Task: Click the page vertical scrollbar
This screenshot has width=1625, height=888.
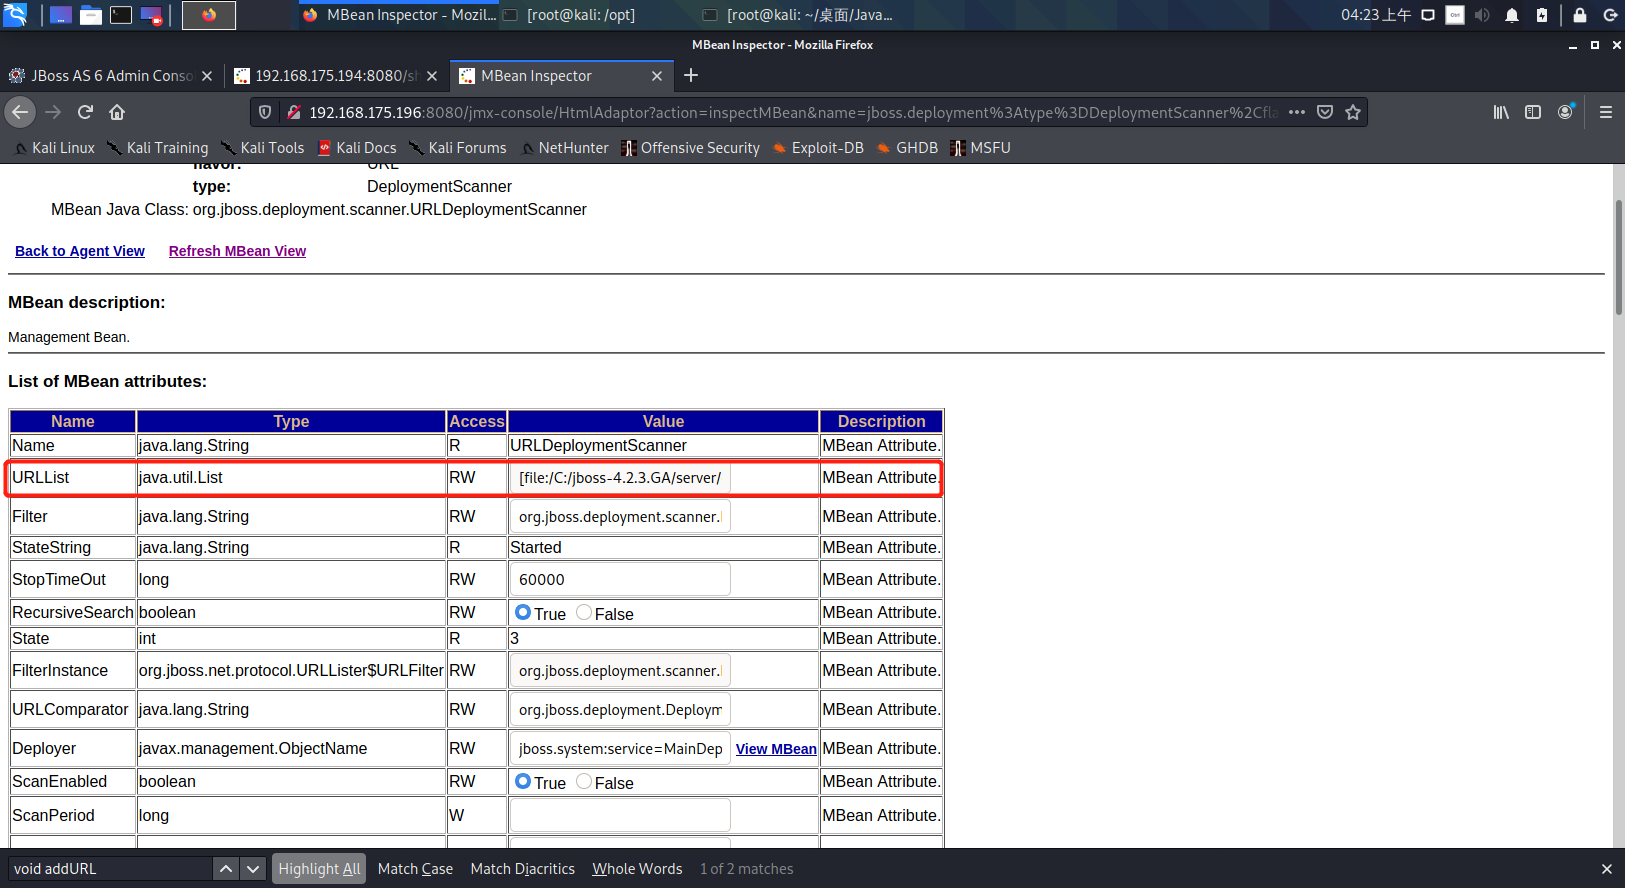Action: 1618,257
